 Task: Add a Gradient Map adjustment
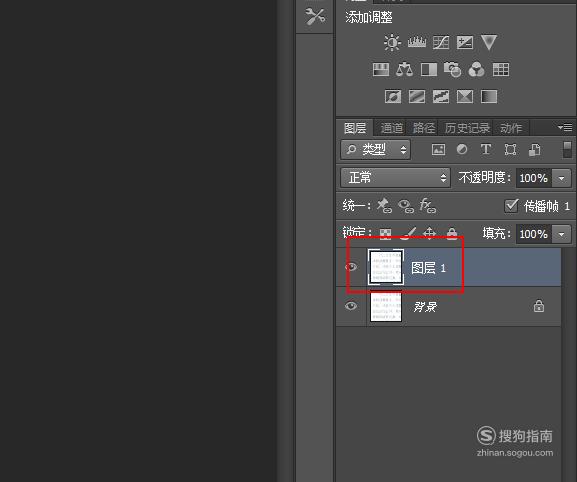tap(489, 97)
